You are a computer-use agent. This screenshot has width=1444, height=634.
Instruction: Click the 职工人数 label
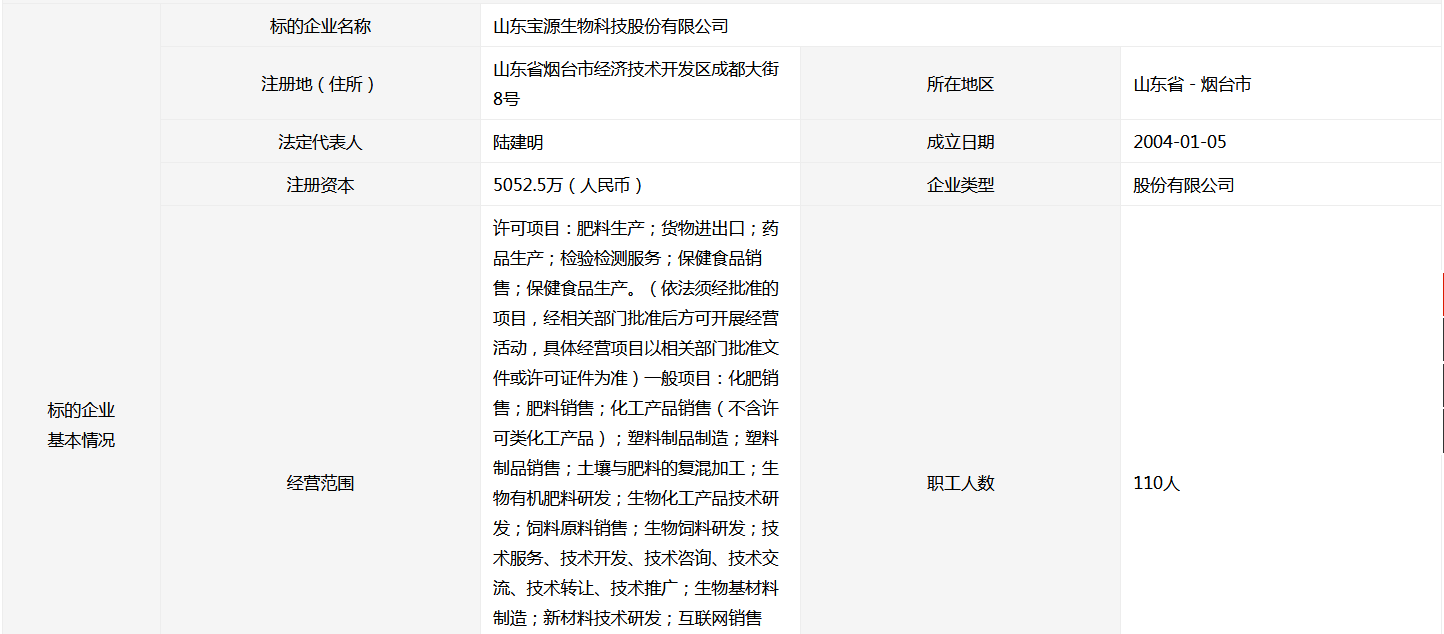tap(960, 483)
